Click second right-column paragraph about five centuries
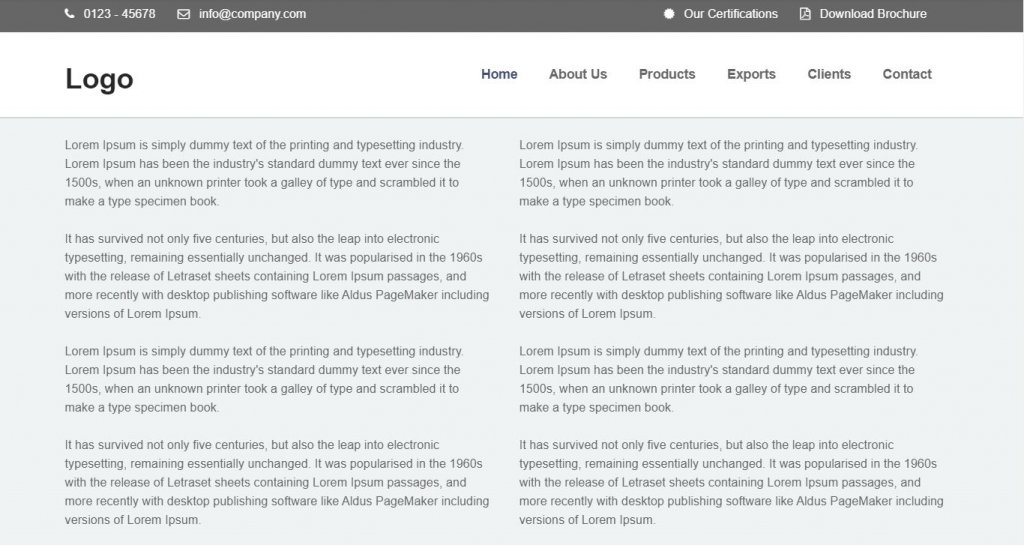 [731, 276]
